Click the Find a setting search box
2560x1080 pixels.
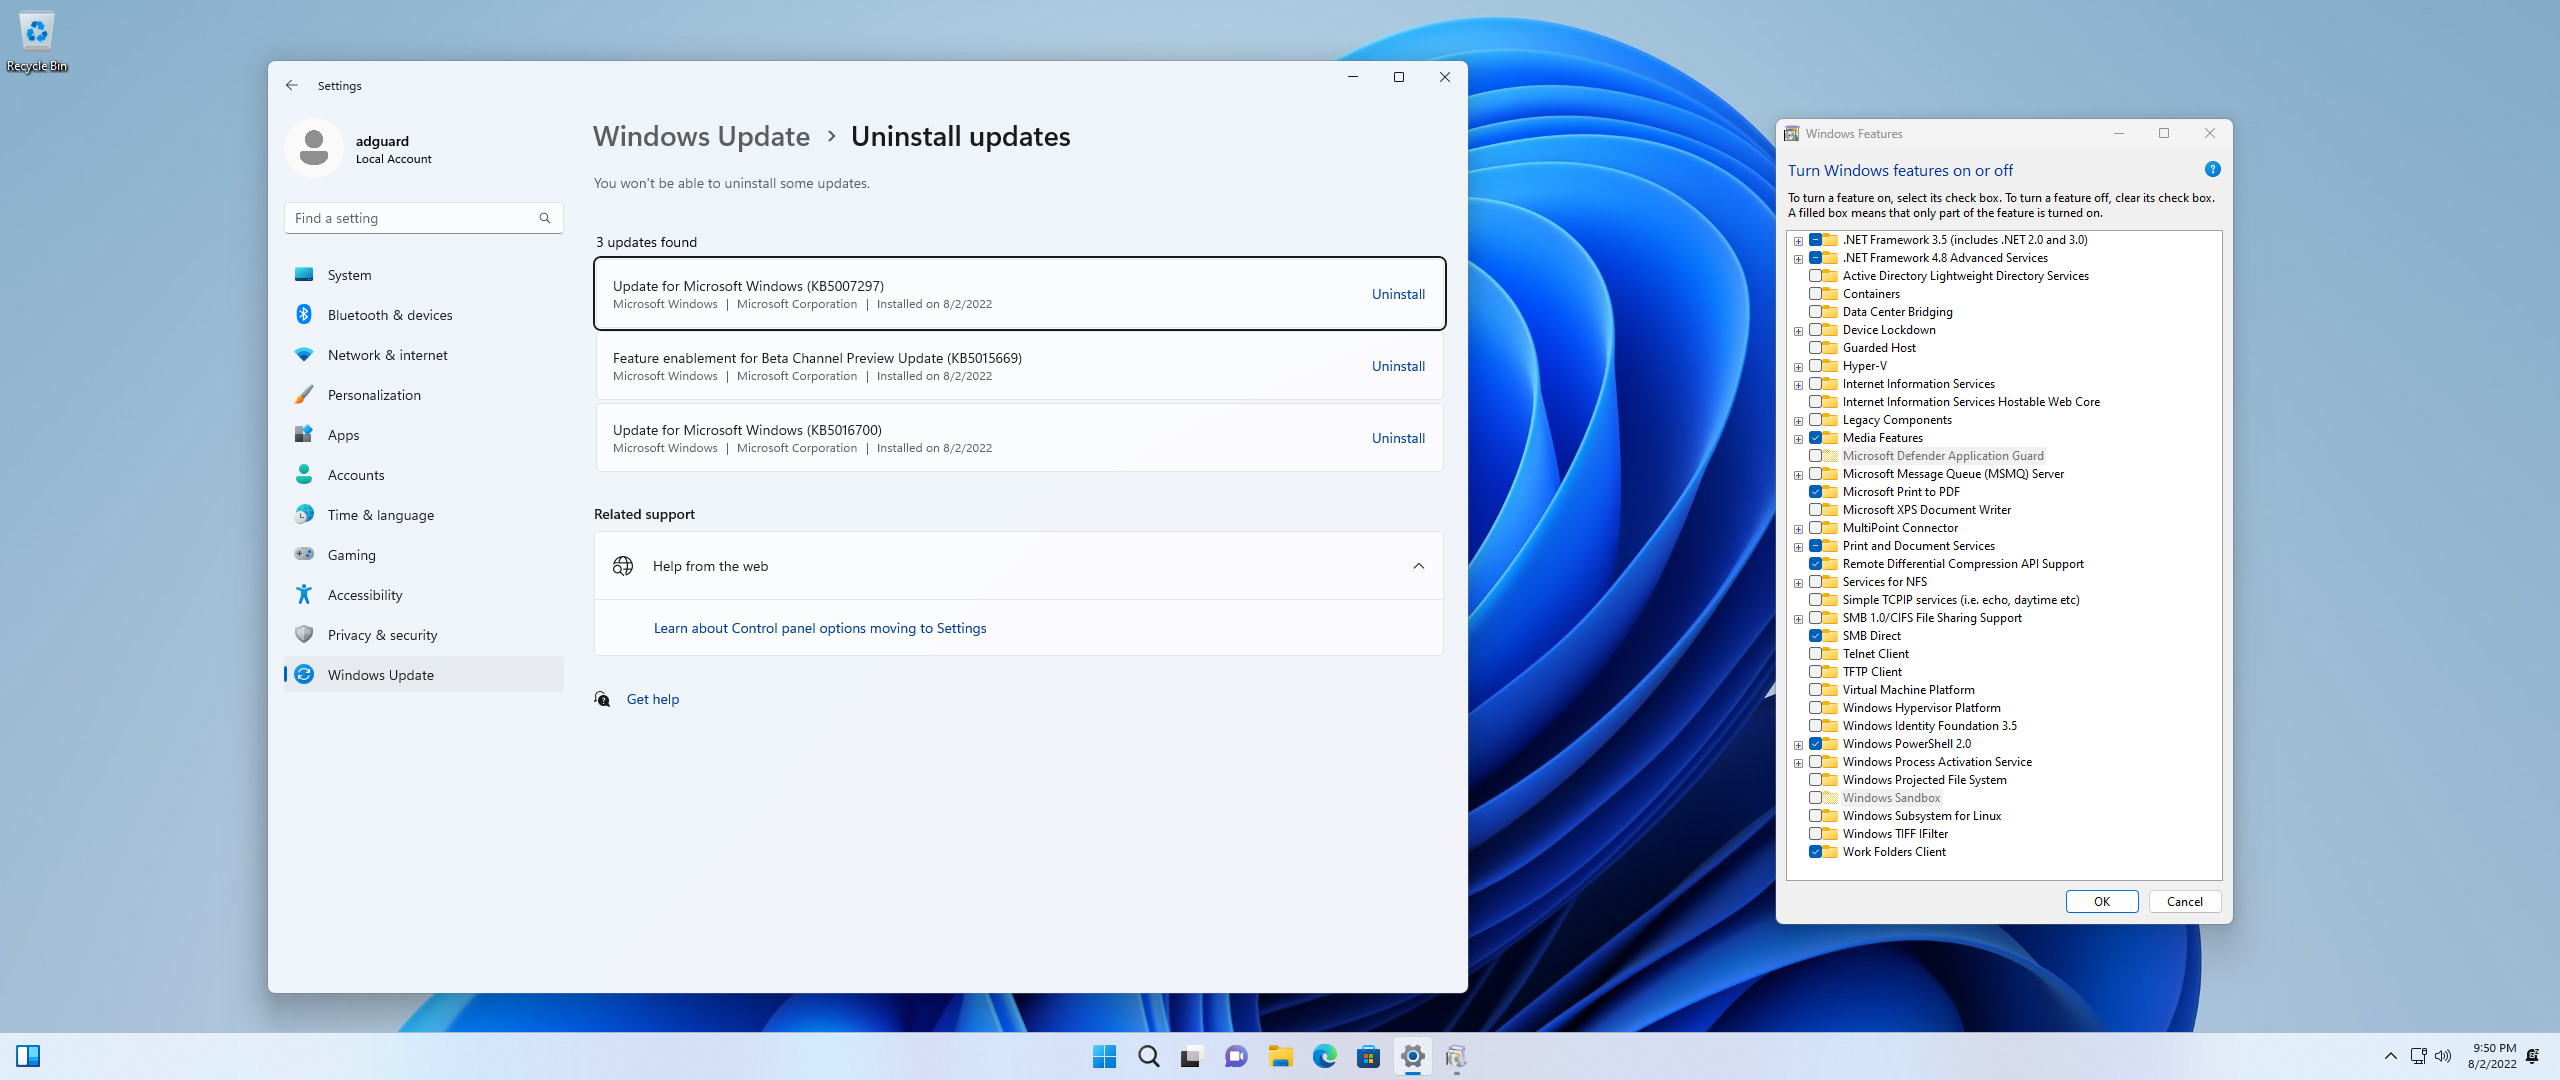pyautogui.click(x=424, y=218)
